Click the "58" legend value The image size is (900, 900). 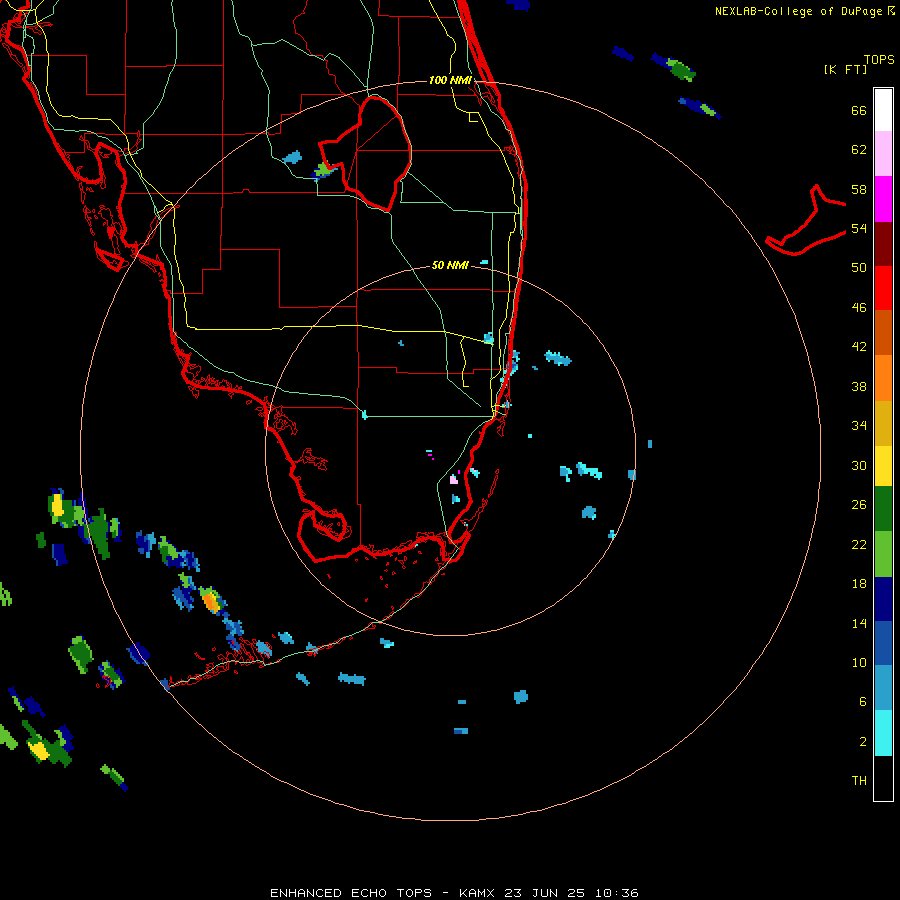859,189
